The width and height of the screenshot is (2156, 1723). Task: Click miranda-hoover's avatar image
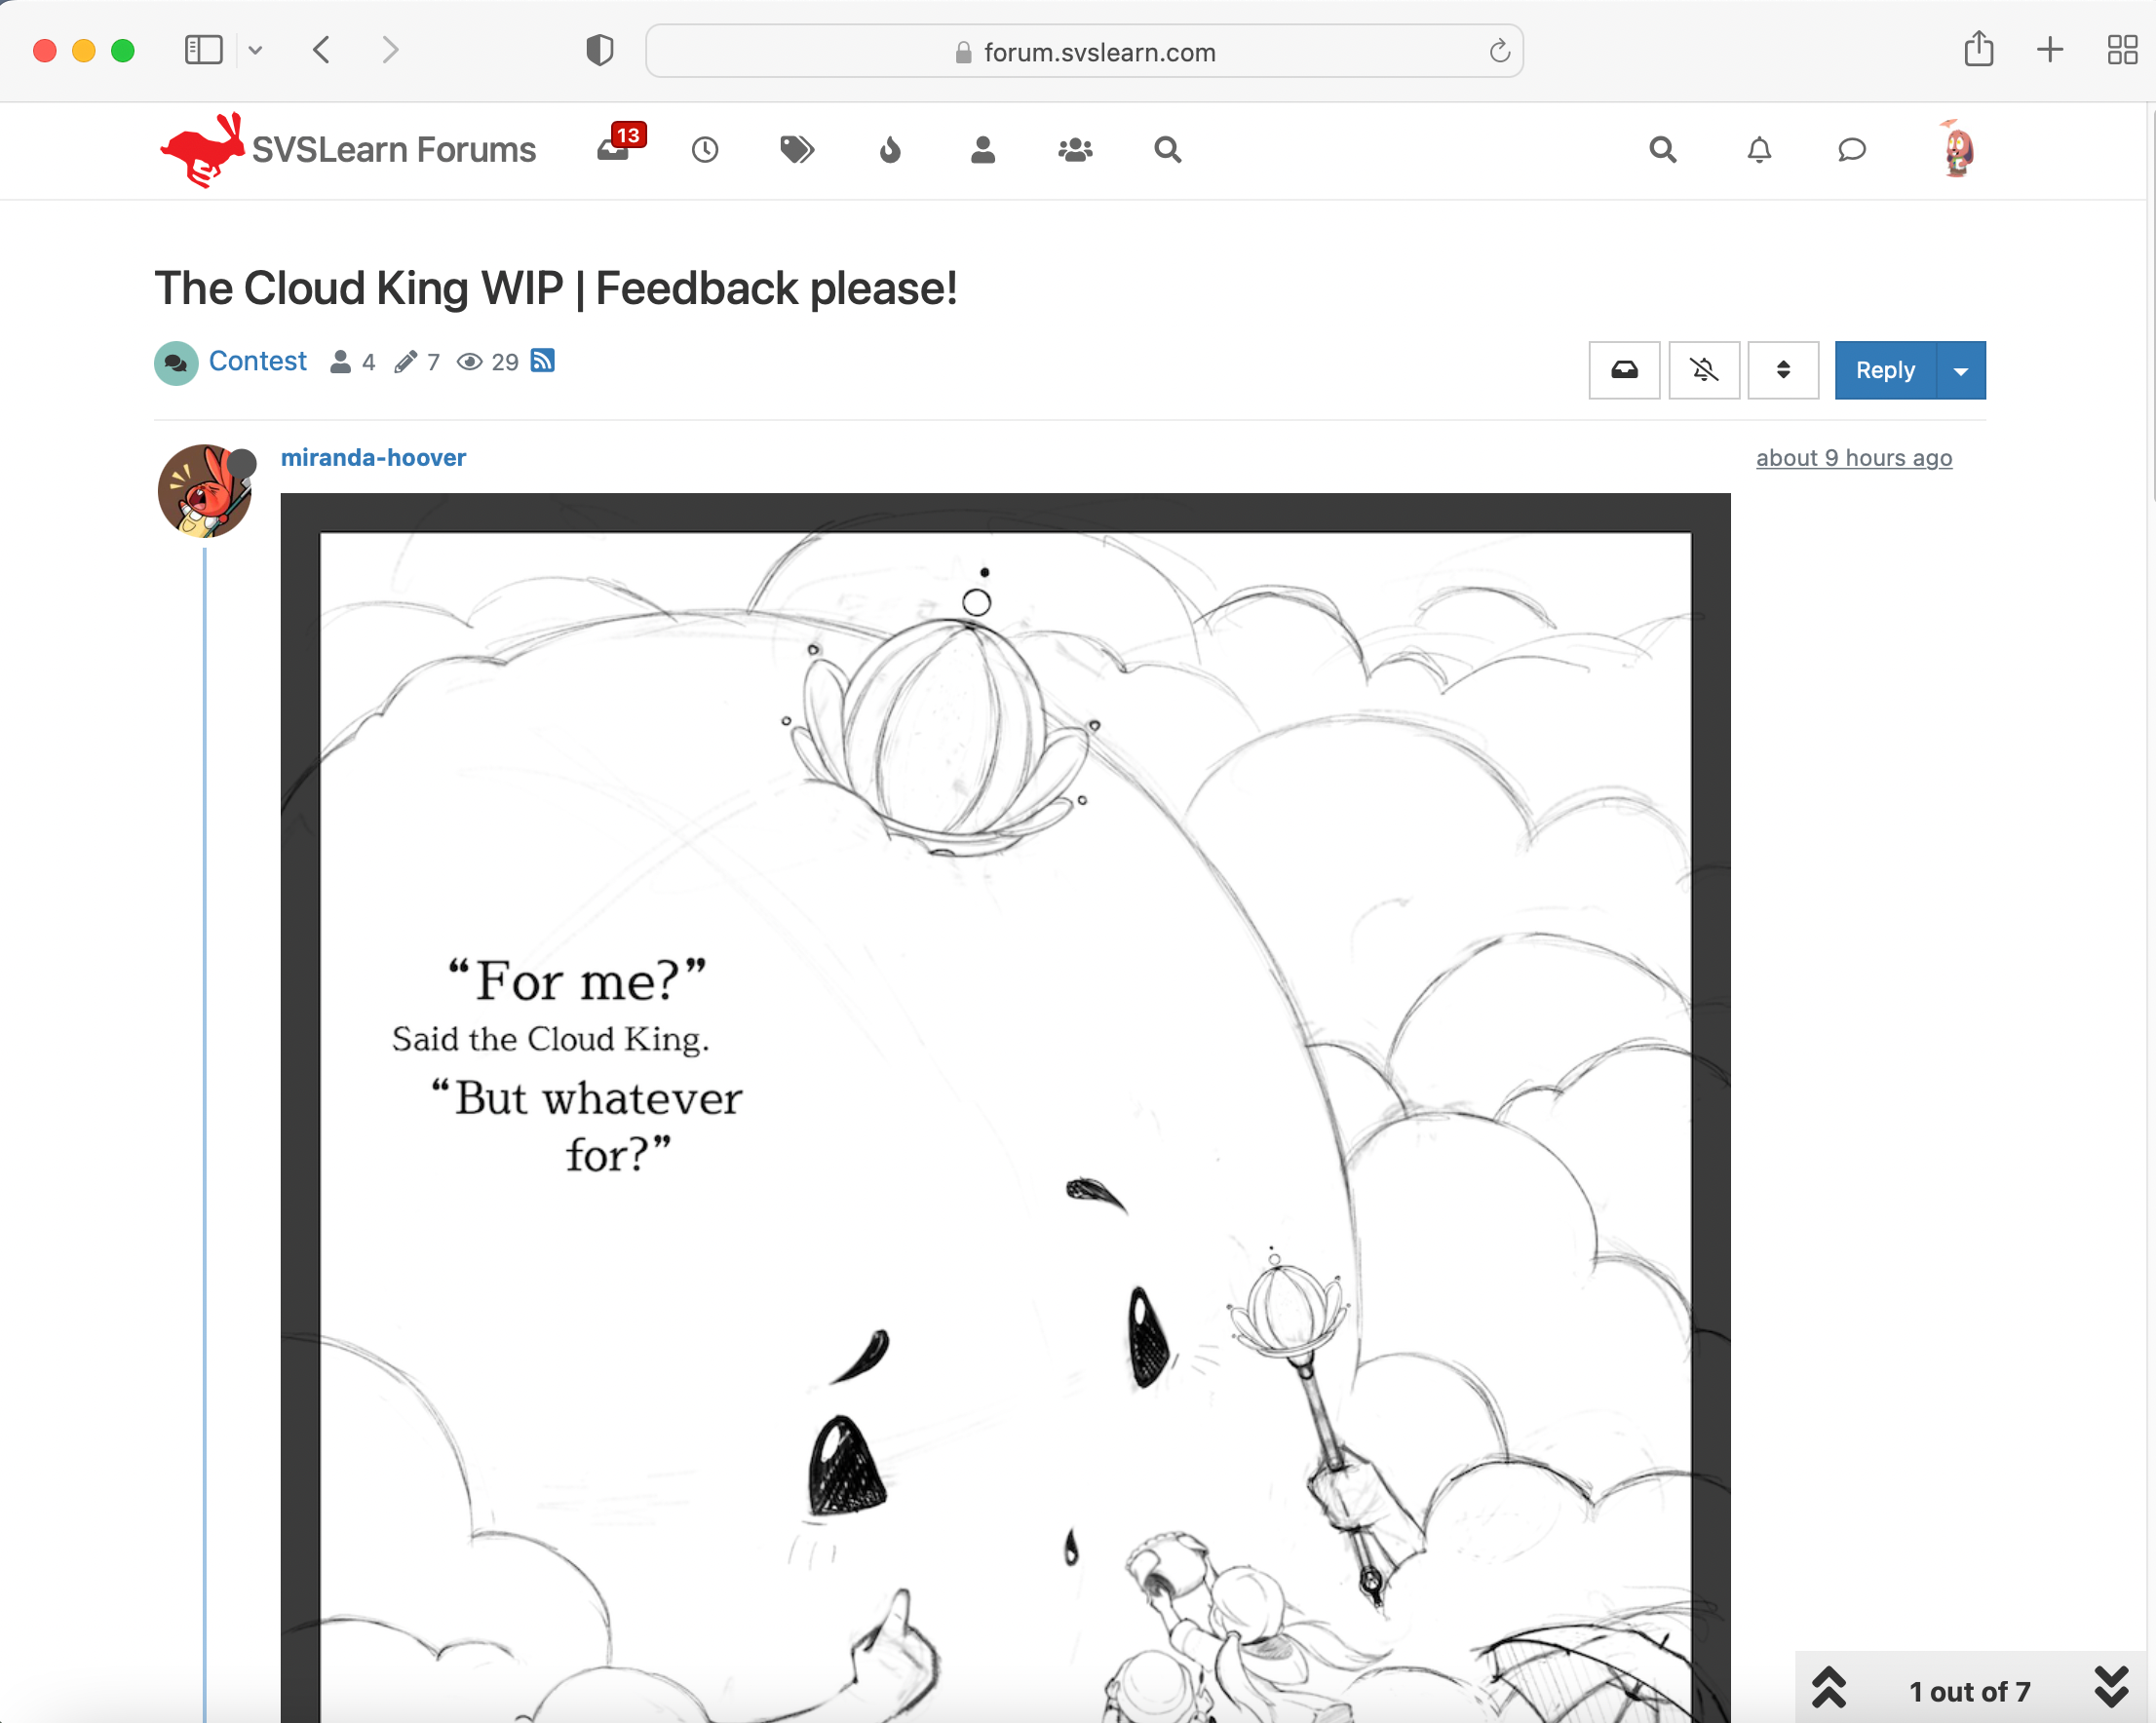(x=205, y=491)
